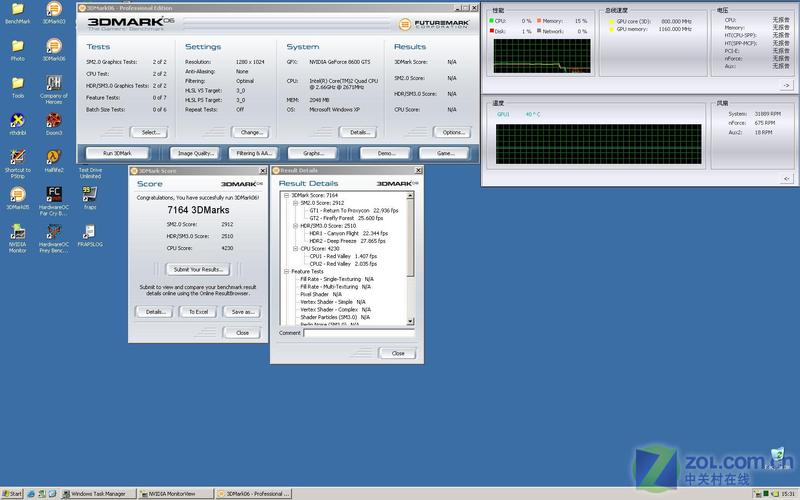Launch the 3DMark06 desktop shortcut
This screenshot has height=500, width=800.
coord(54,50)
